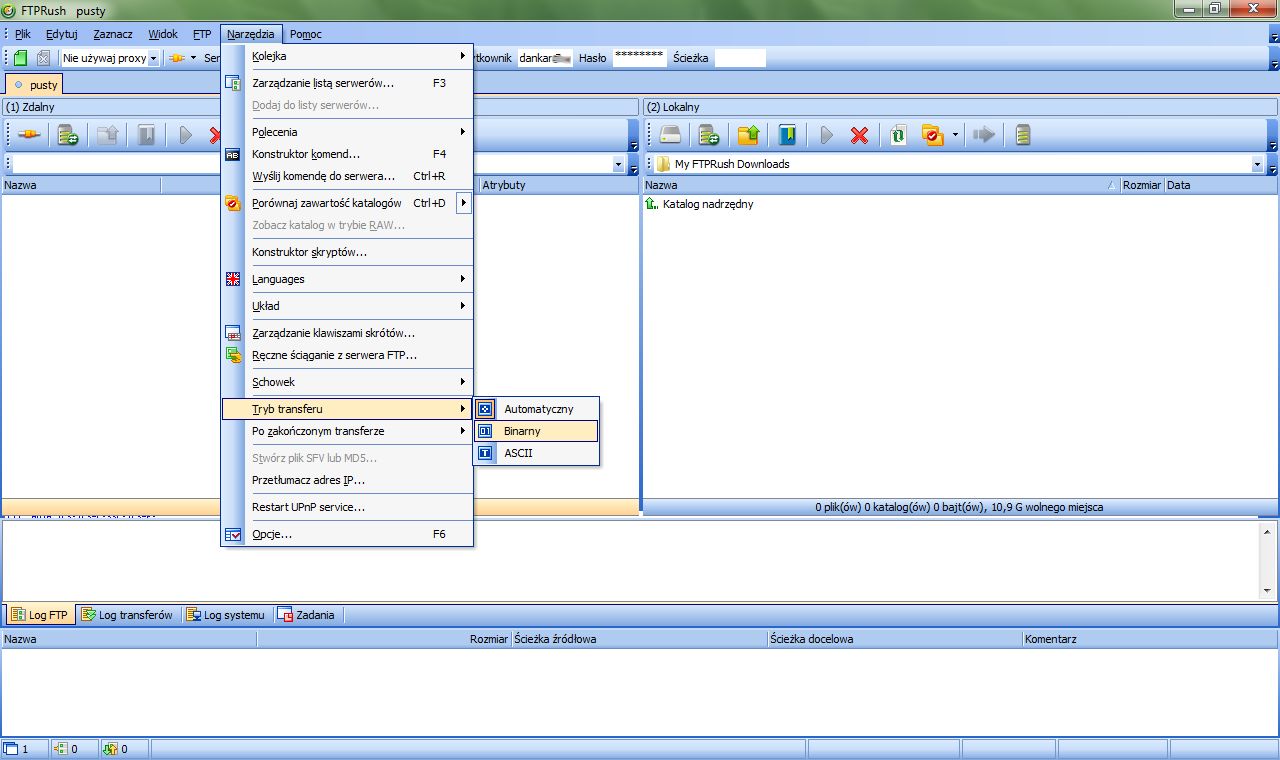Click the local drive icon in Lokalny toolbar
Screen dimensions: 1280x760
point(670,135)
